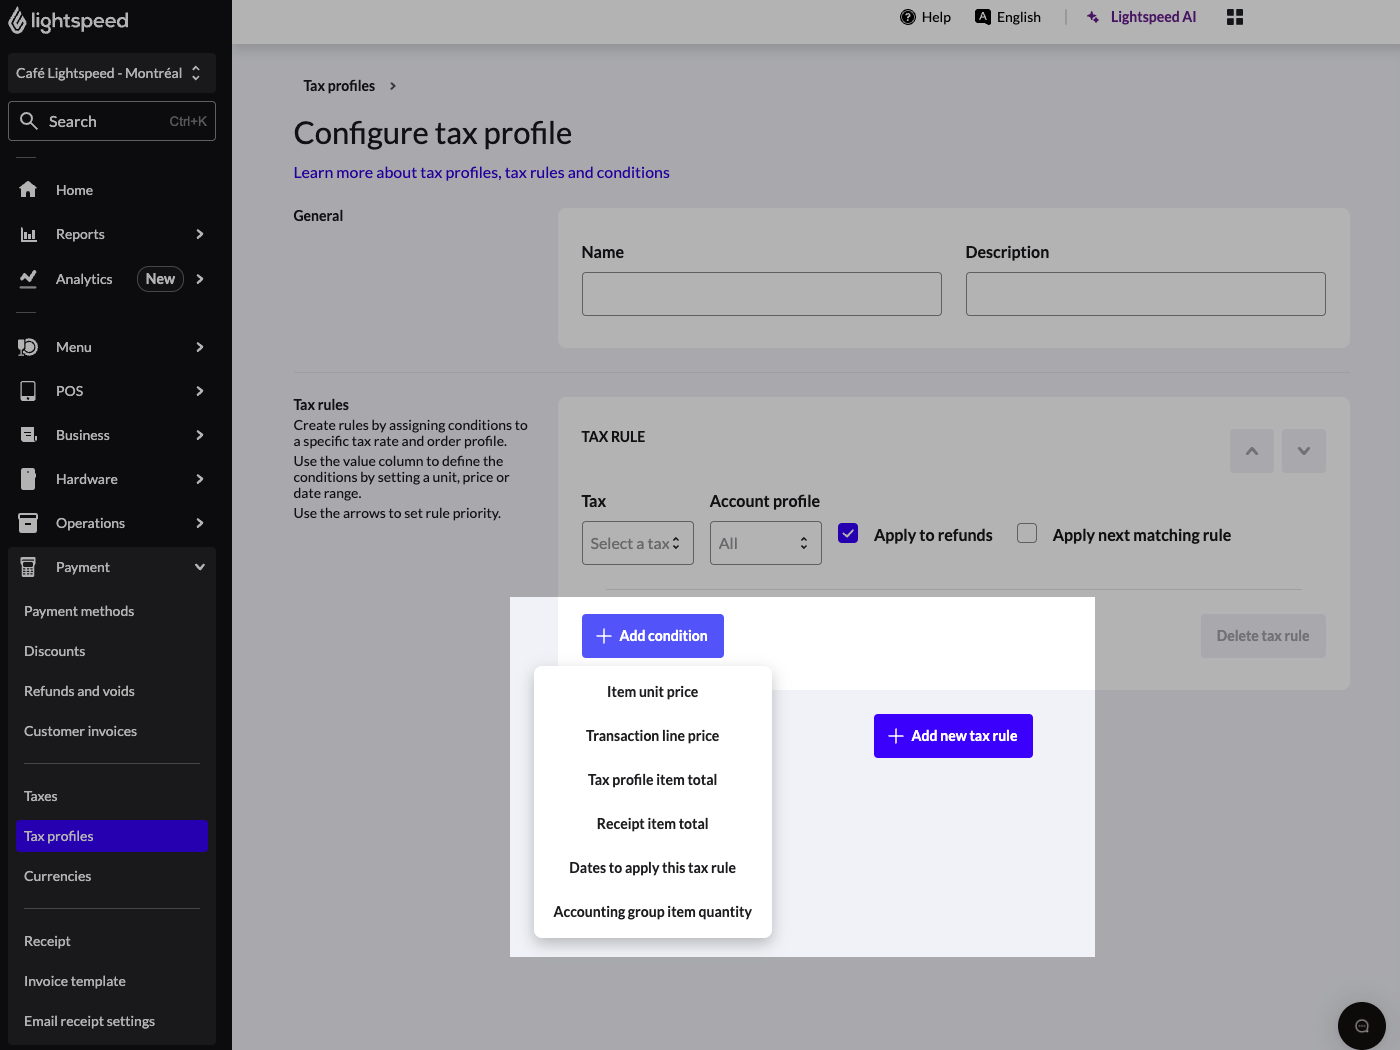The height and width of the screenshot is (1050, 1400).
Task: Open the Help menu
Action: [925, 17]
